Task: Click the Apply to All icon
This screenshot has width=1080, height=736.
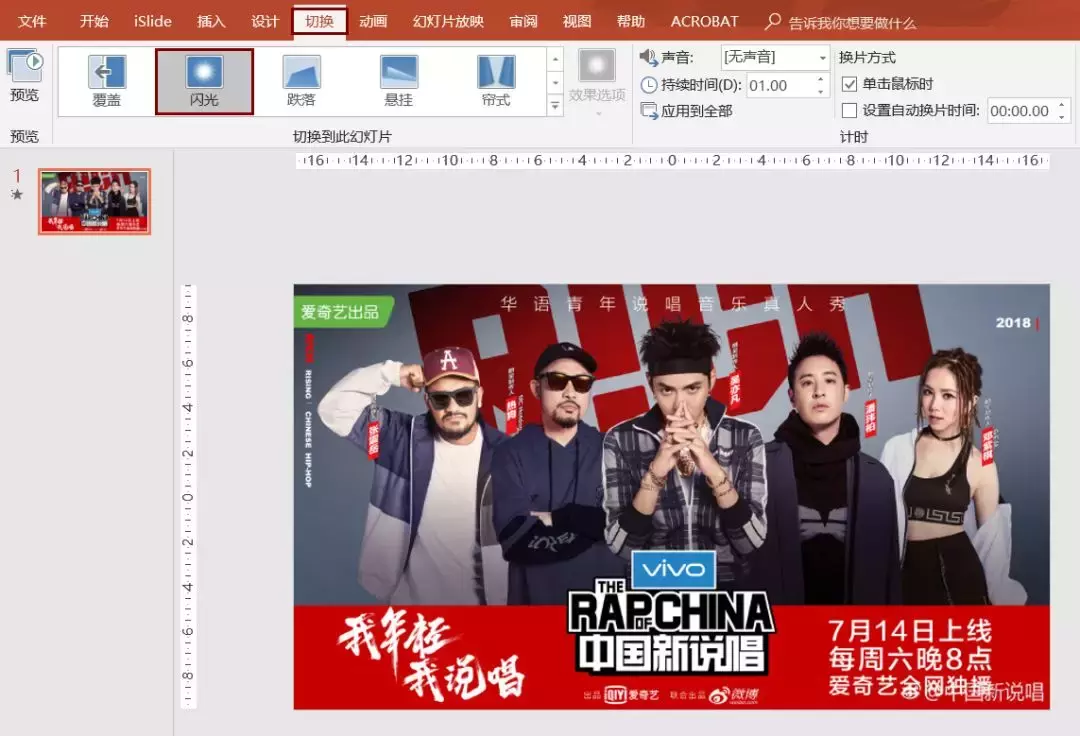Action: [x=649, y=111]
